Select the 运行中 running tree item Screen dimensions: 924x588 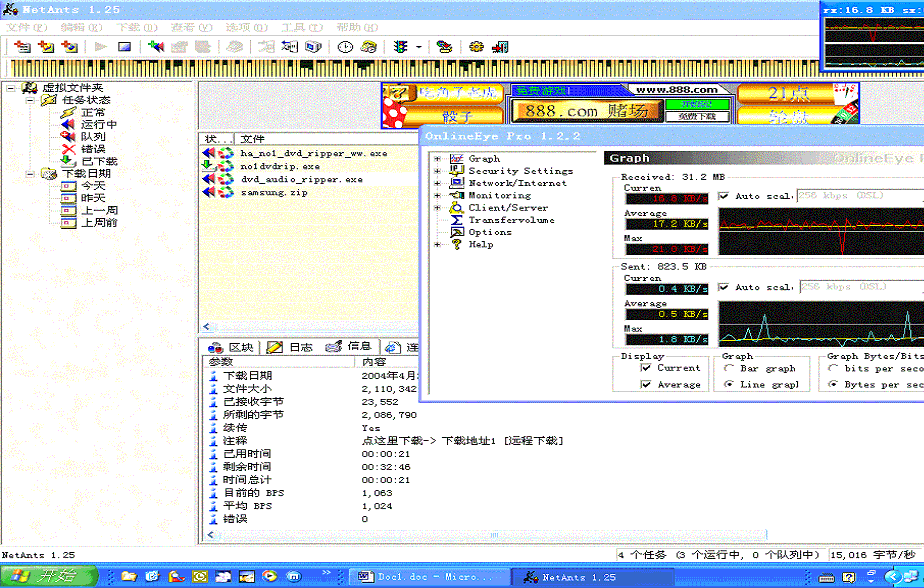click(x=98, y=124)
